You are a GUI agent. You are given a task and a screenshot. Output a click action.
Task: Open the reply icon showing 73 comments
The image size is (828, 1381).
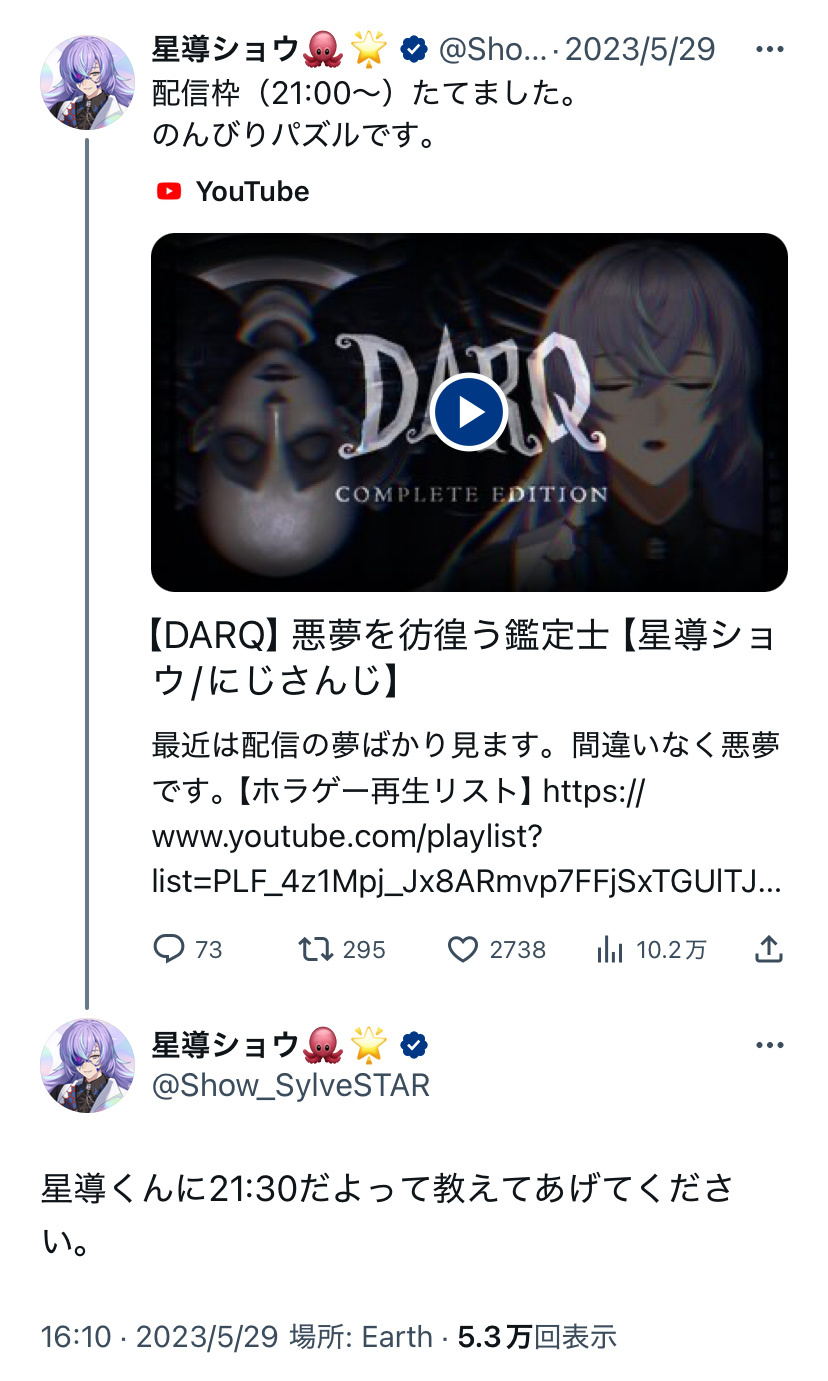point(168,948)
